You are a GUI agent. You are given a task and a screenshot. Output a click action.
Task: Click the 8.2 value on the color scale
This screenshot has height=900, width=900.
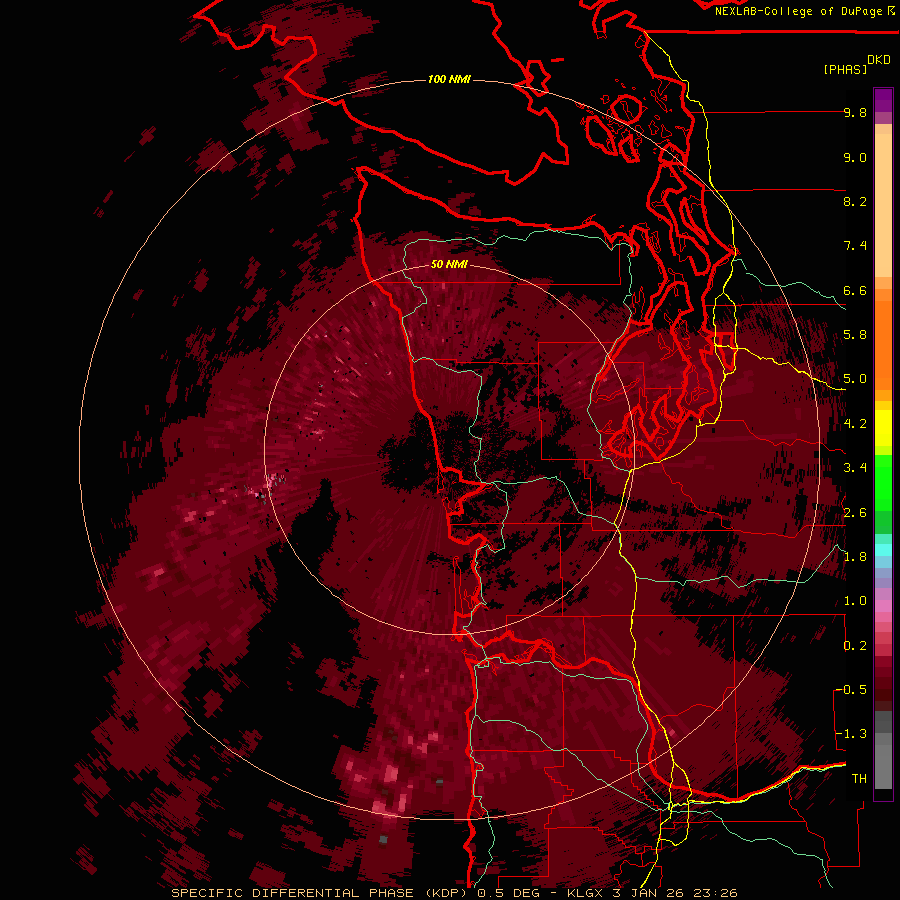(855, 201)
